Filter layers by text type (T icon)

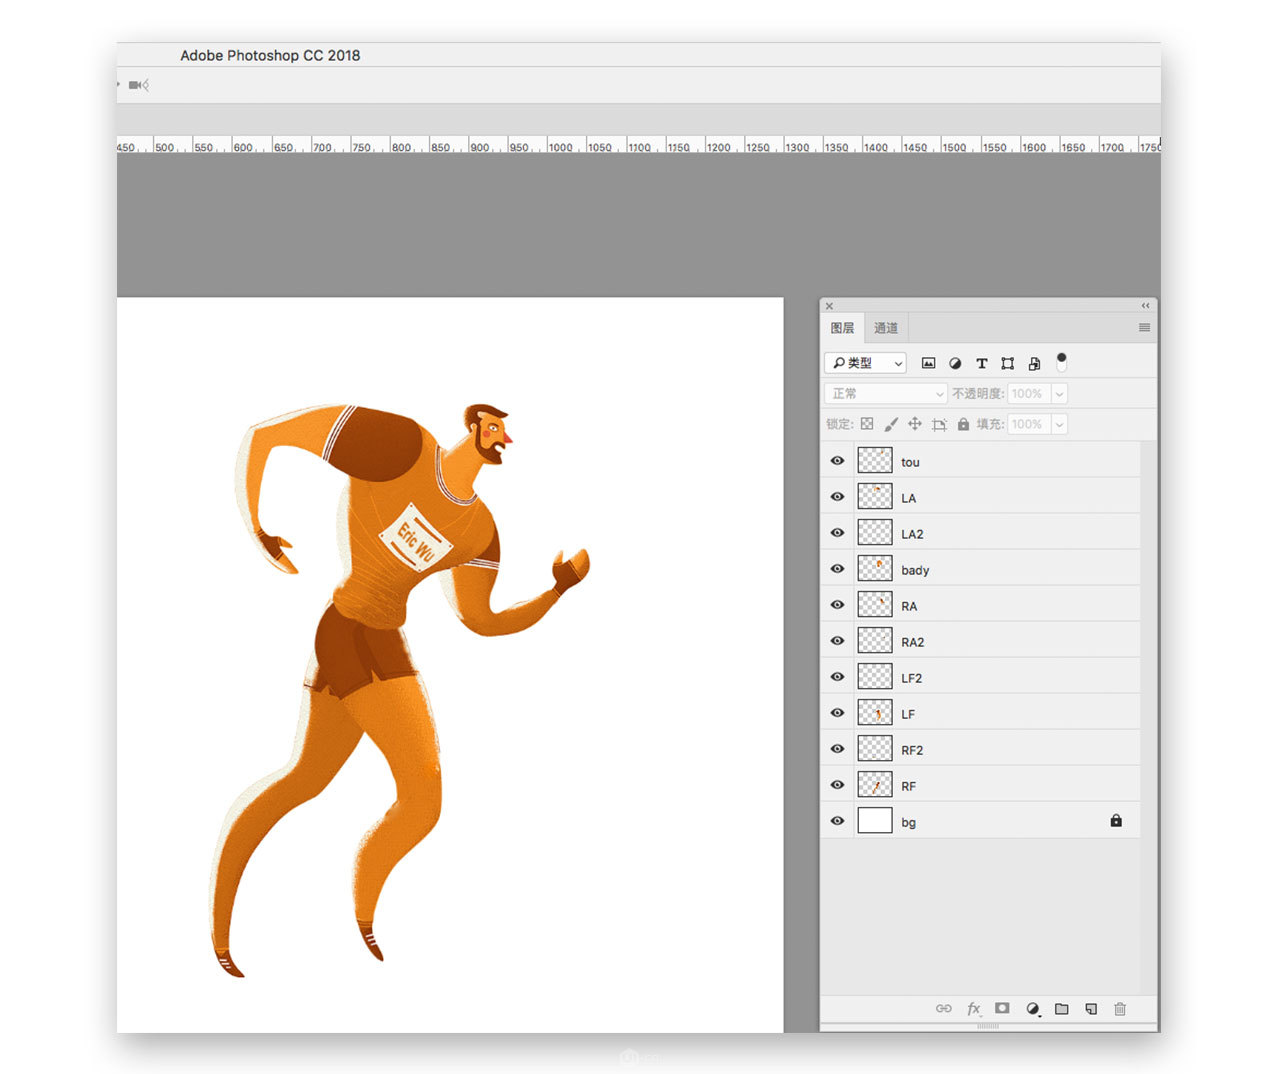(x=981, y=363)
